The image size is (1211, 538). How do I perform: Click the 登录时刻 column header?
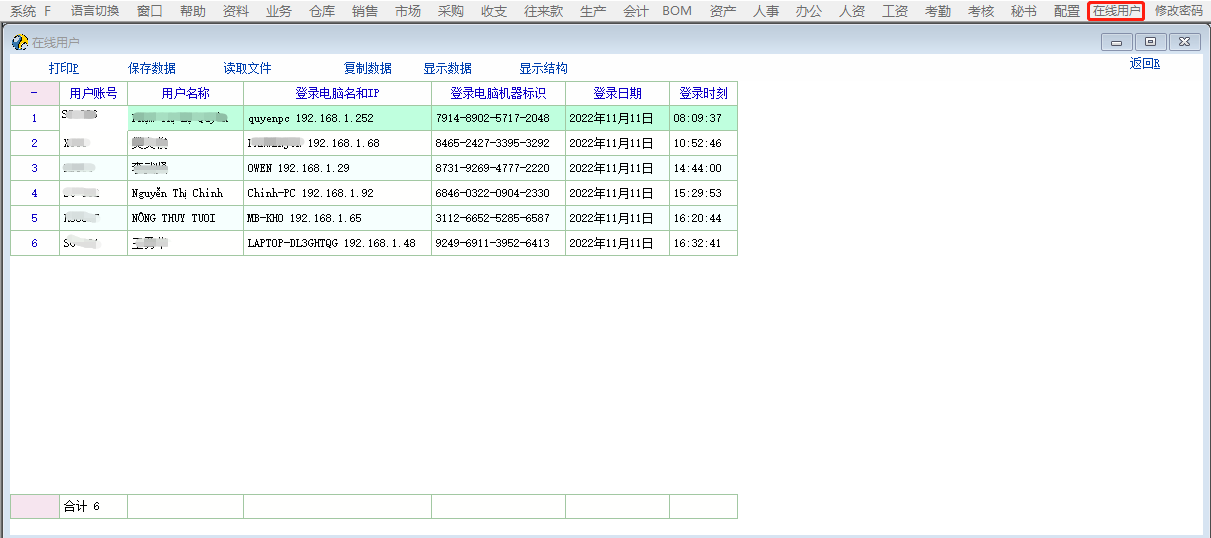click(x=703, y=93)
